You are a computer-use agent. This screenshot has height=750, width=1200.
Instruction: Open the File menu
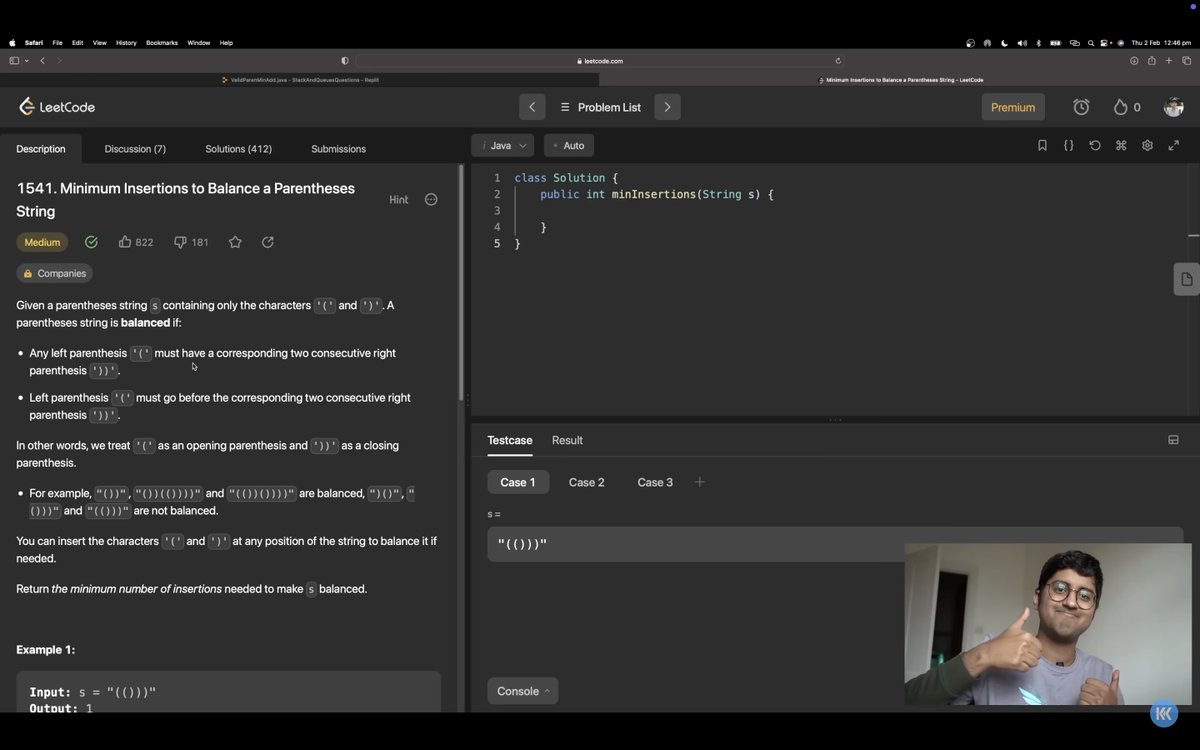coord(57,43)
